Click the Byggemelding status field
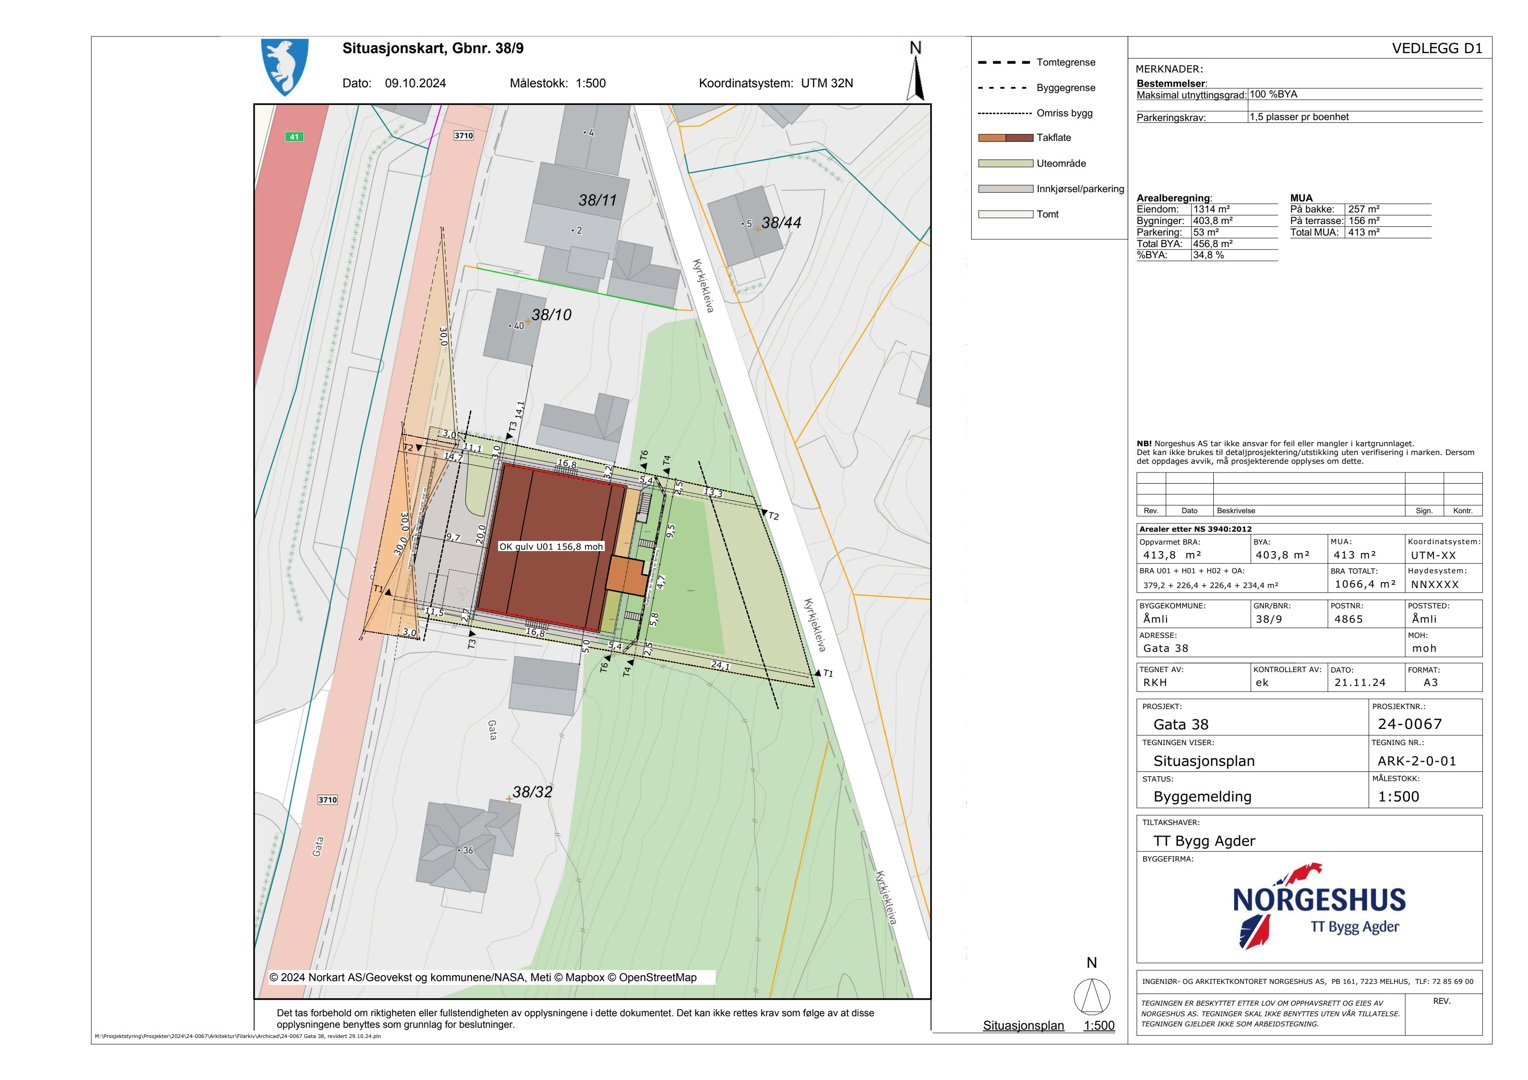 (1202, 797)
